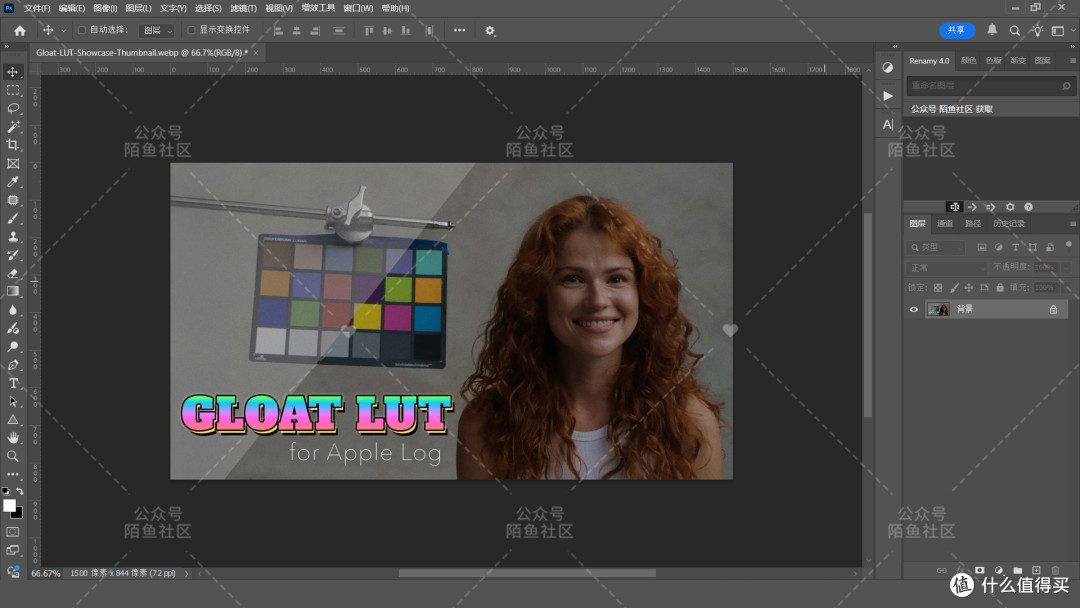Select the Magic Wand tool
This screenshot has height=608, width=1080.
click(x=13, y=127)
